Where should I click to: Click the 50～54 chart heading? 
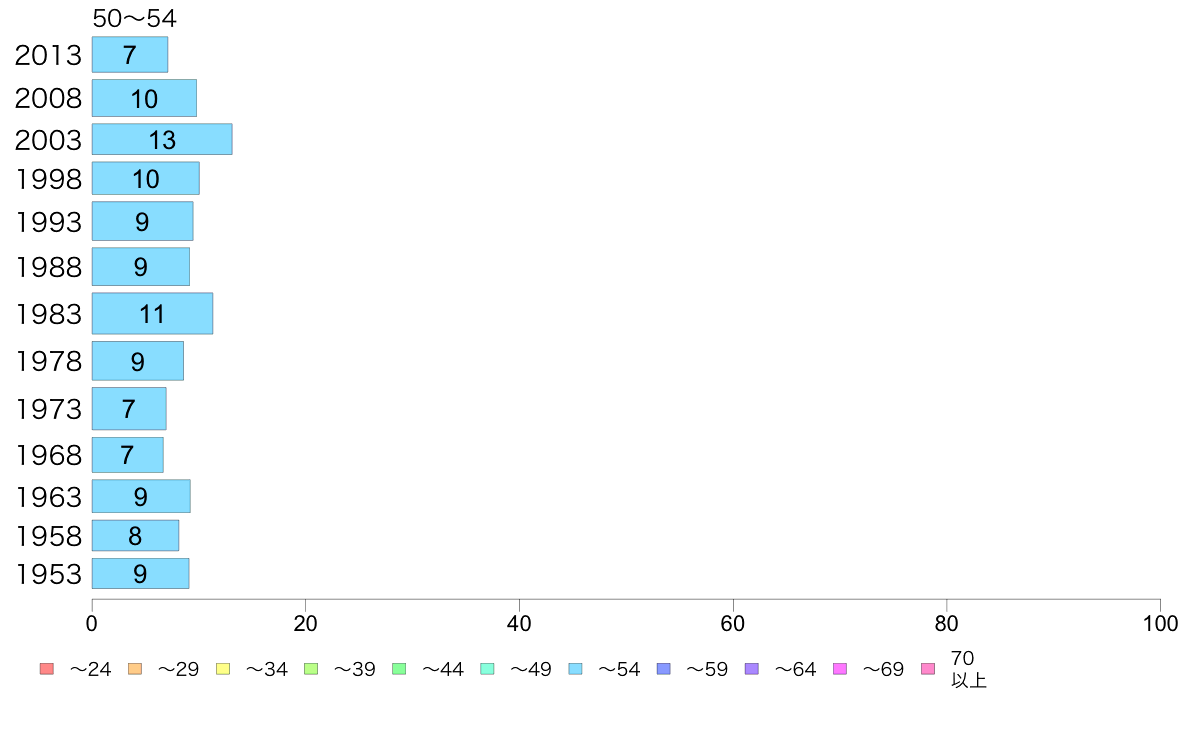(135, 18)
